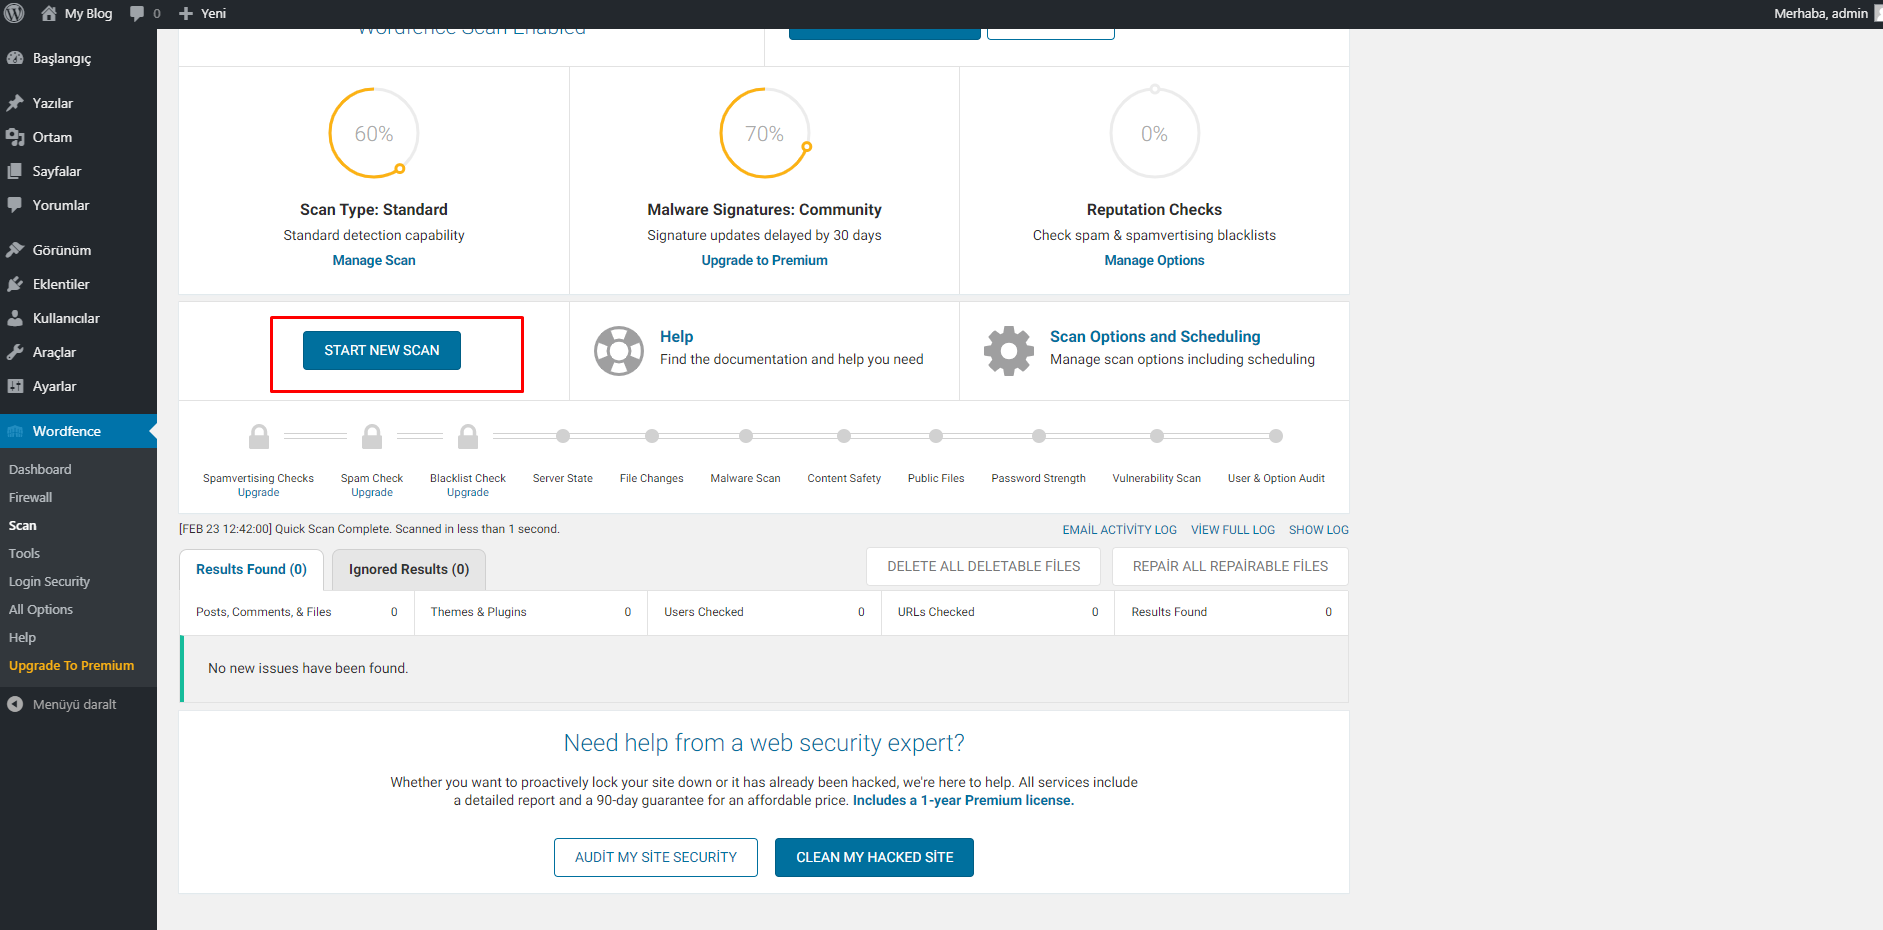
Task: Open the Help heading link
Action: (677, 337)
